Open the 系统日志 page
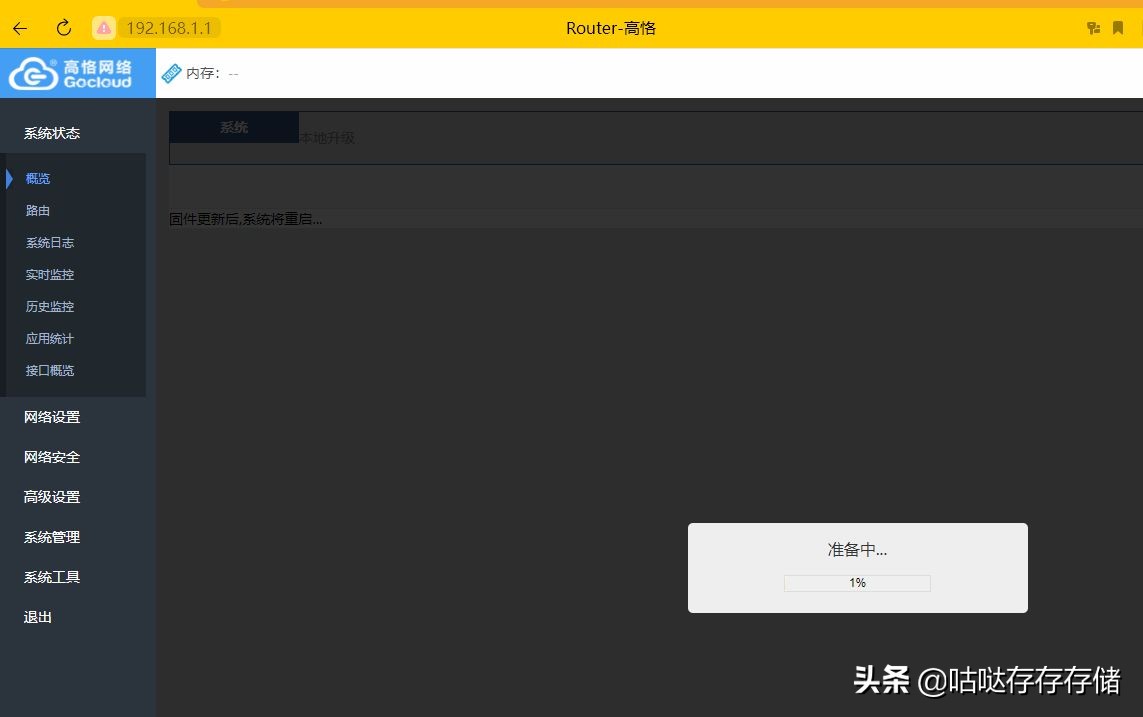The height and width of the screenshot is (717, 1143). 49,242
